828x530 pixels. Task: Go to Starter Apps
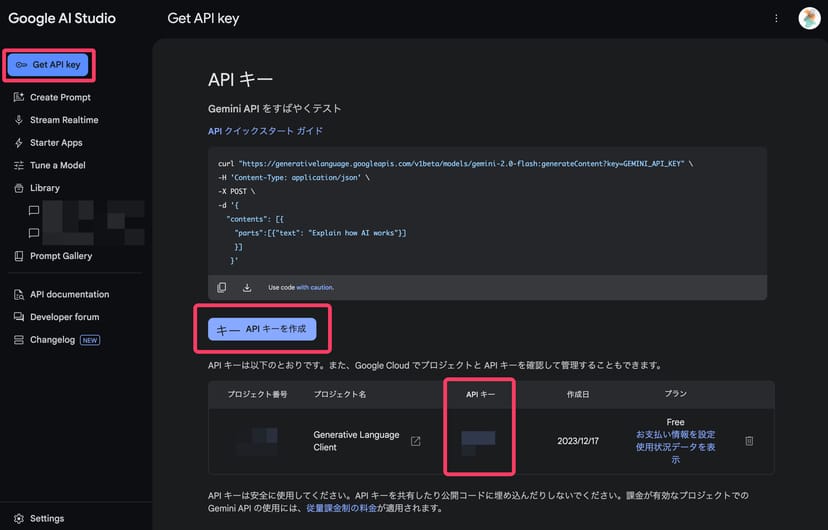(x=56, y=143)
